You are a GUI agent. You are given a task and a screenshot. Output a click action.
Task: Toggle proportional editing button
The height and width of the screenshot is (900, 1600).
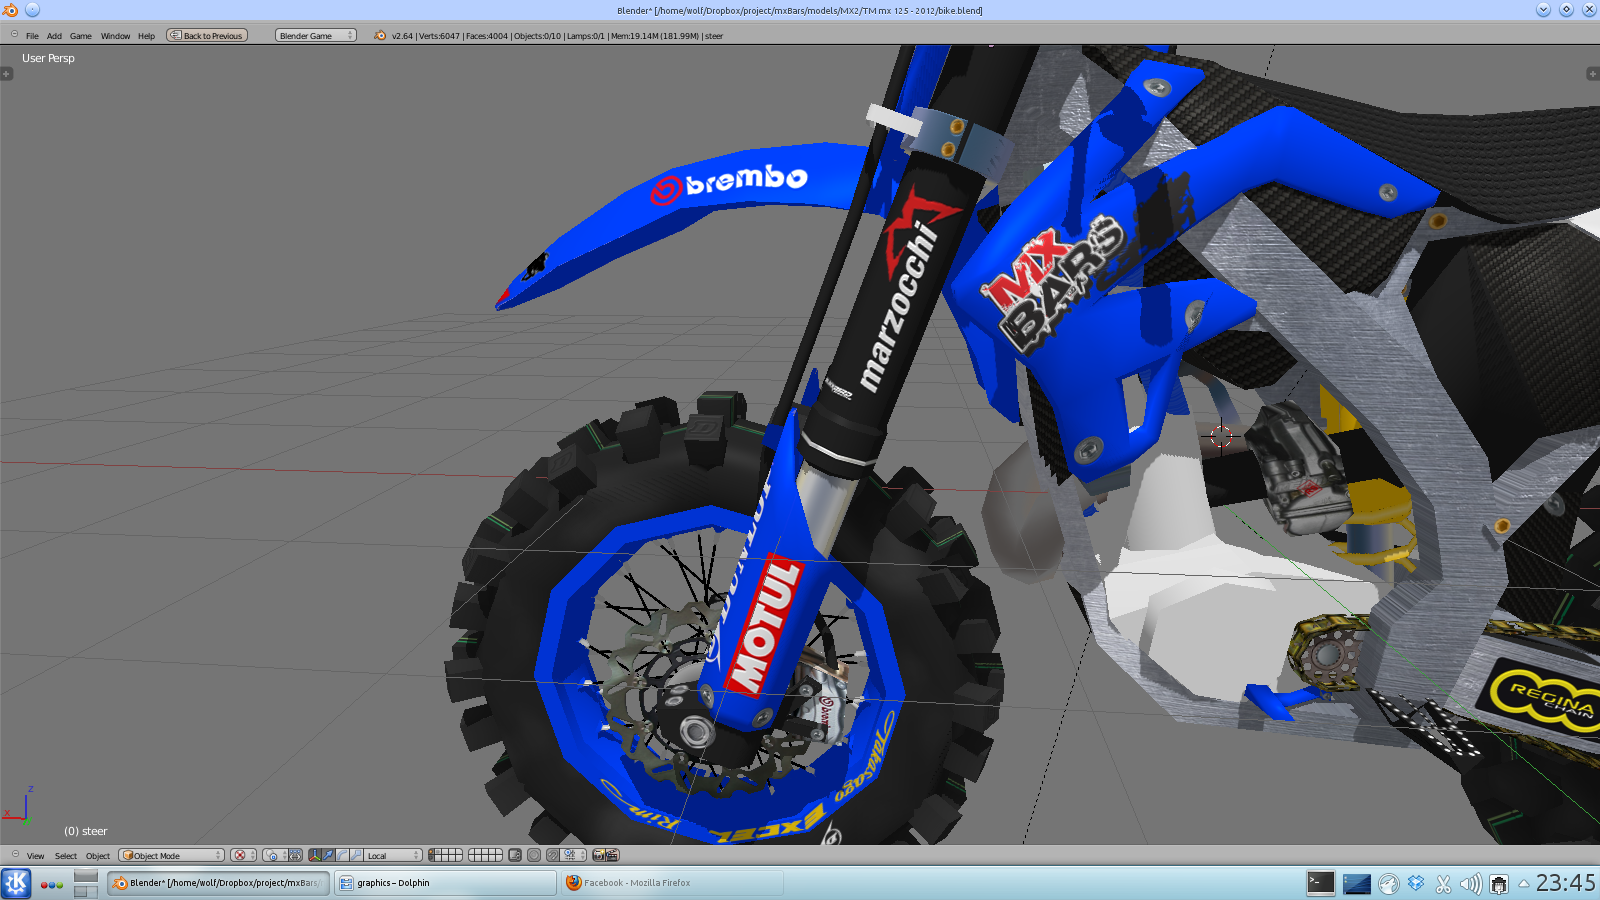(534, 855)
